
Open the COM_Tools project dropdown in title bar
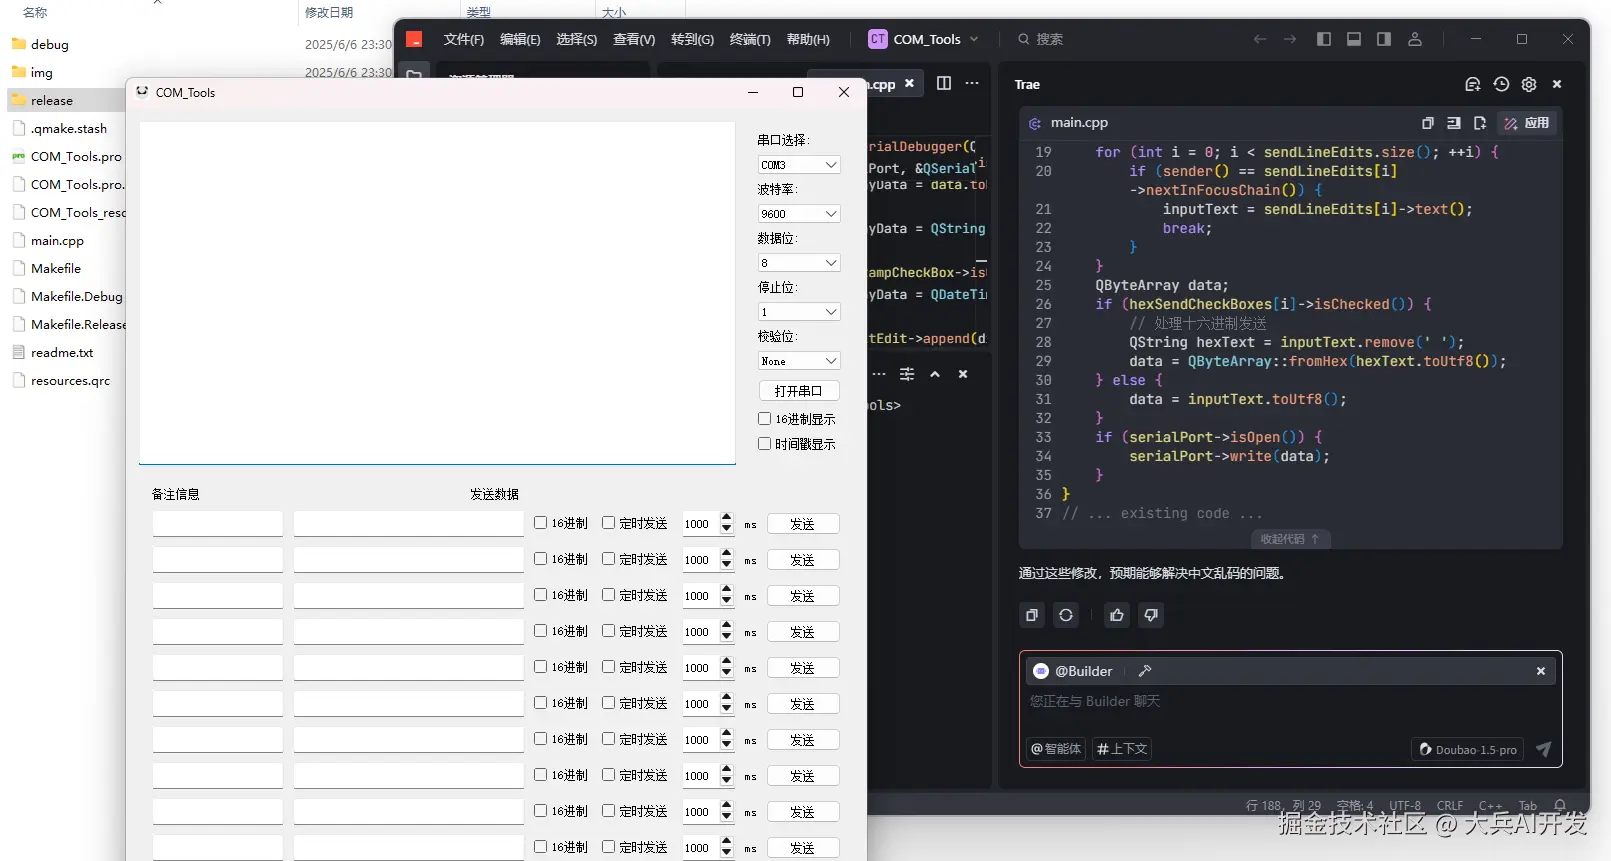point(924,39)
